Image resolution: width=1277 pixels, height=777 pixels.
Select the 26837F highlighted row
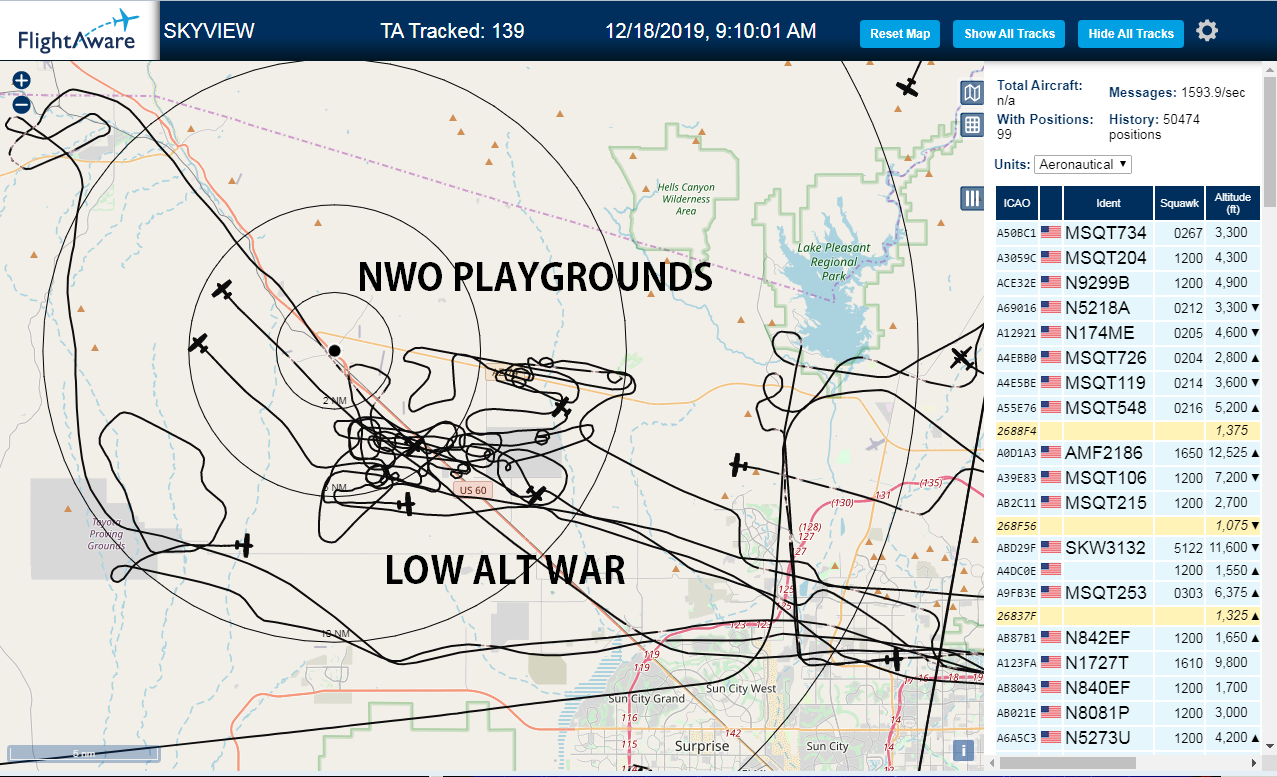tap(1127, 615)
